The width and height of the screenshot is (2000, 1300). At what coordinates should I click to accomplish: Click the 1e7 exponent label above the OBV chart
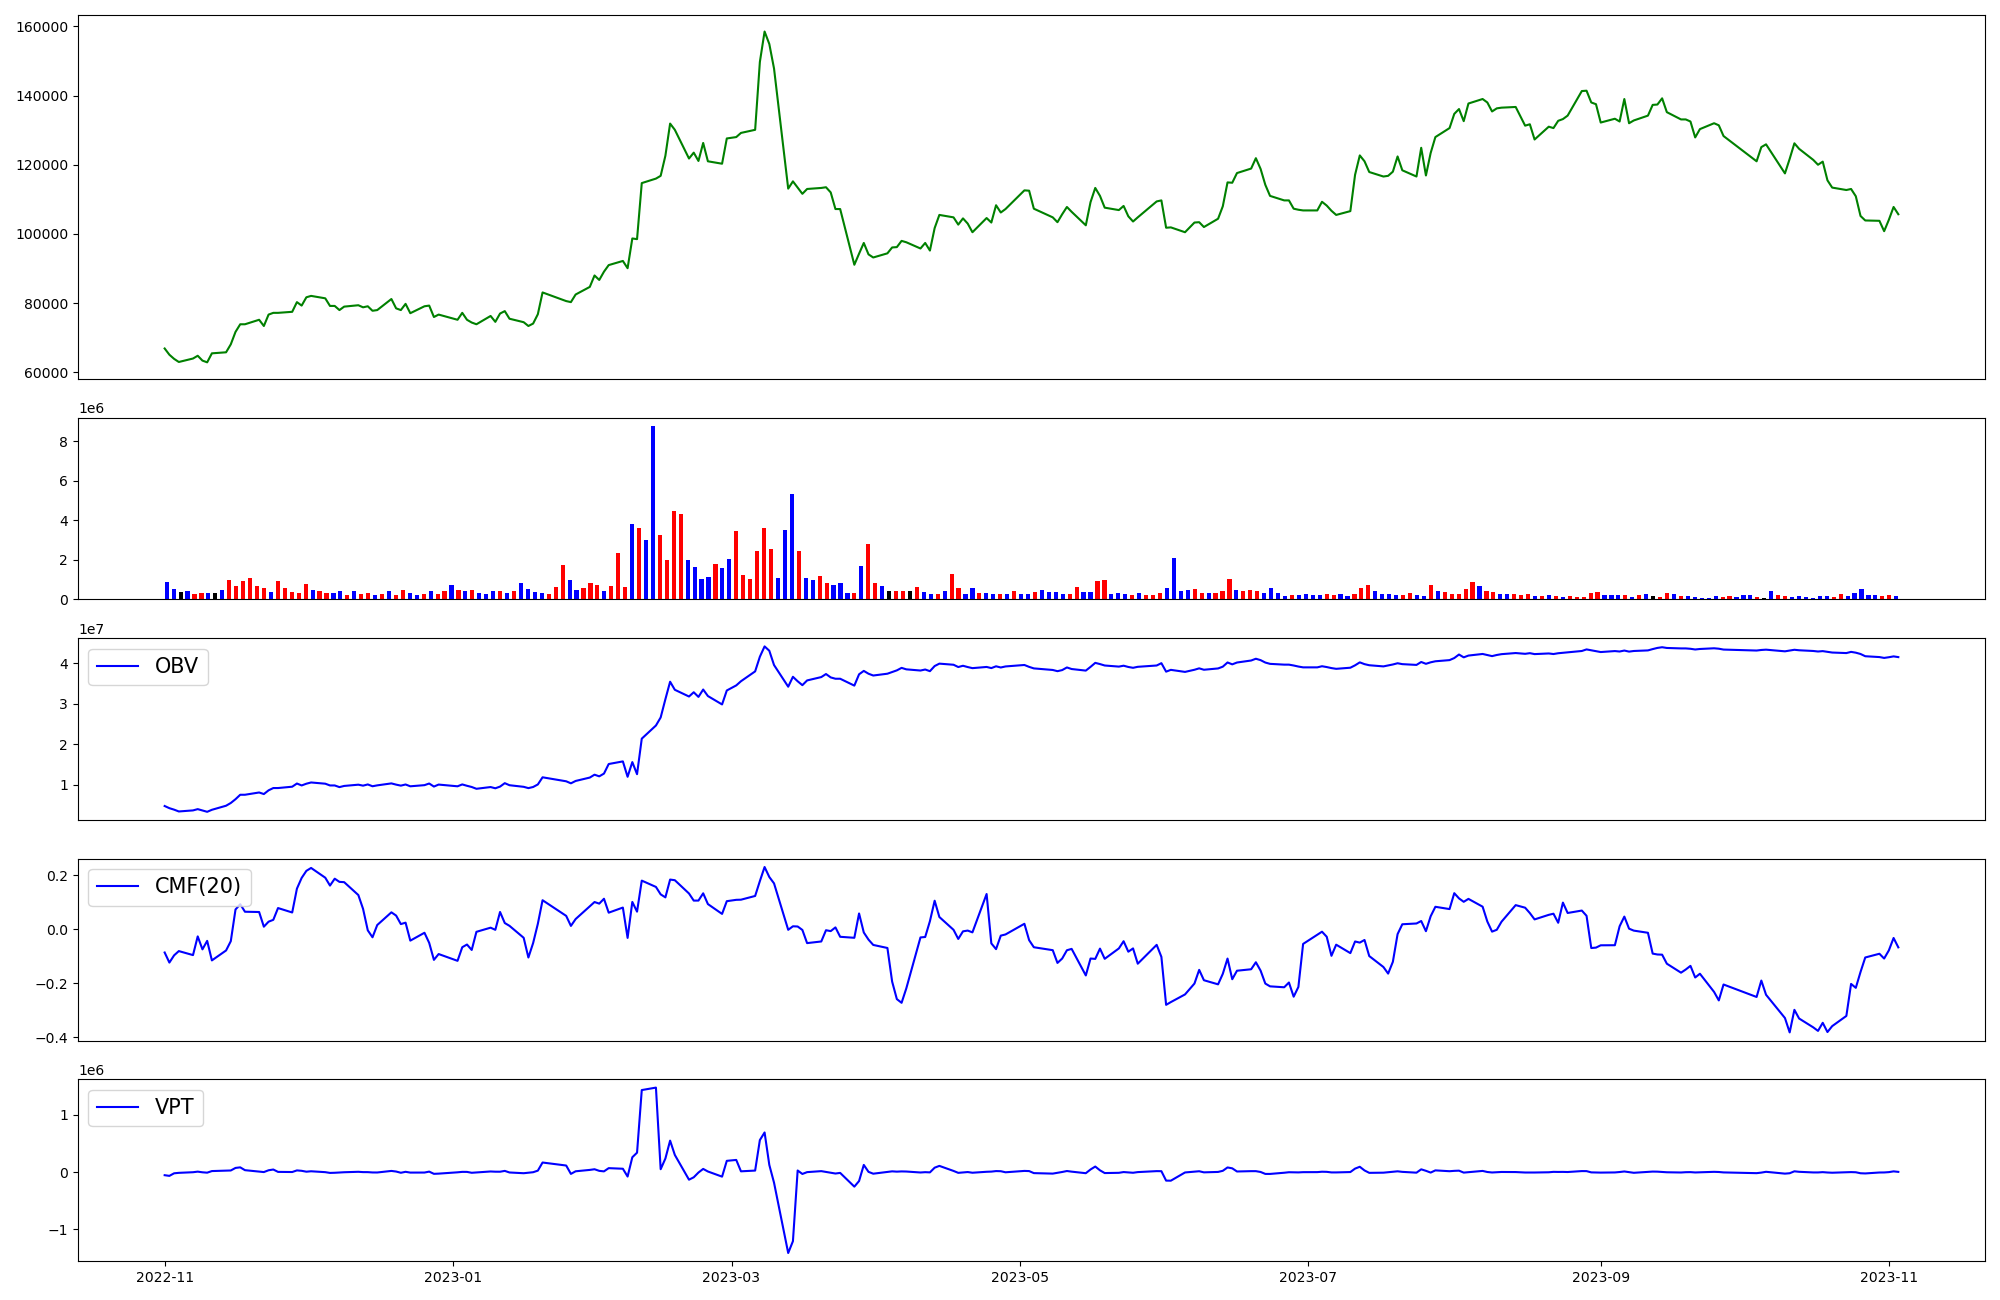pyautogui.click(x=91, y=629)
